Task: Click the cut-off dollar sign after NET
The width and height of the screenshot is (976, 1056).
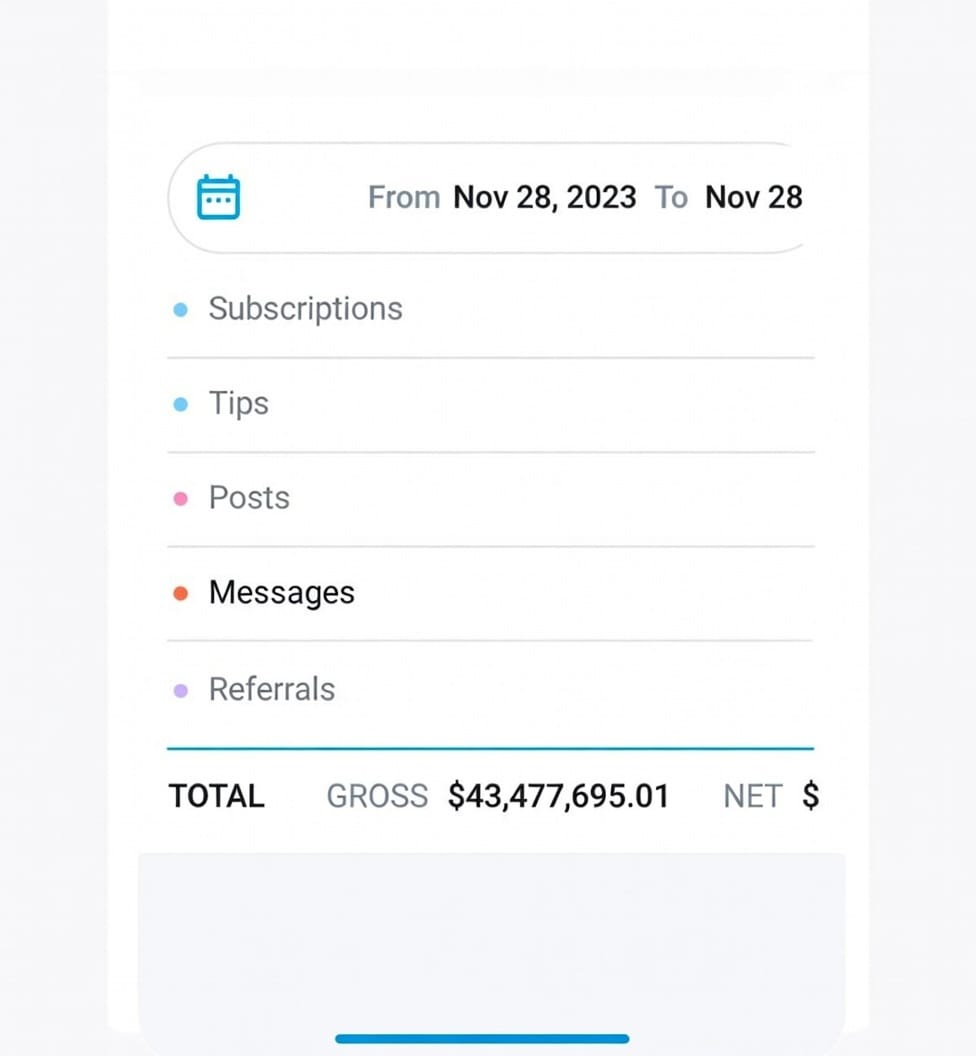Action: tap(811, 797)
